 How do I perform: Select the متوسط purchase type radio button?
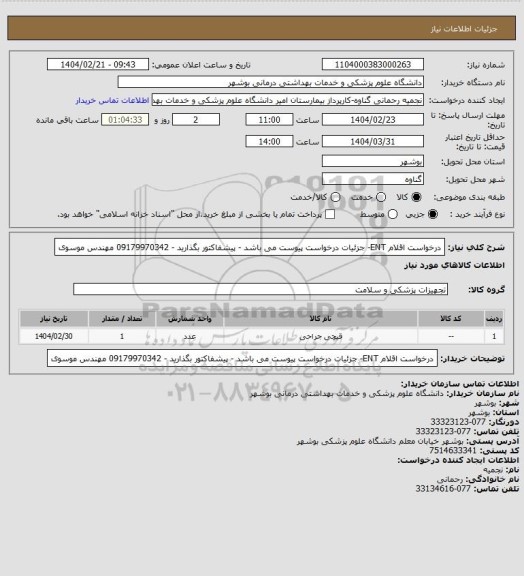tap(393, 214)
